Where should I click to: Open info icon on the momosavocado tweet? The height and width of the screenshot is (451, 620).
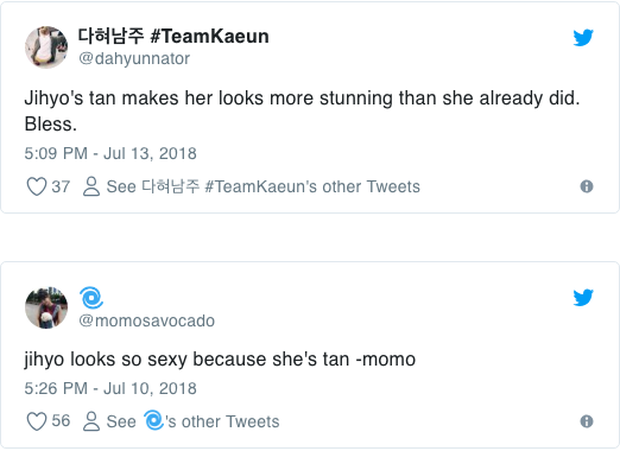(x=587, y=421)
